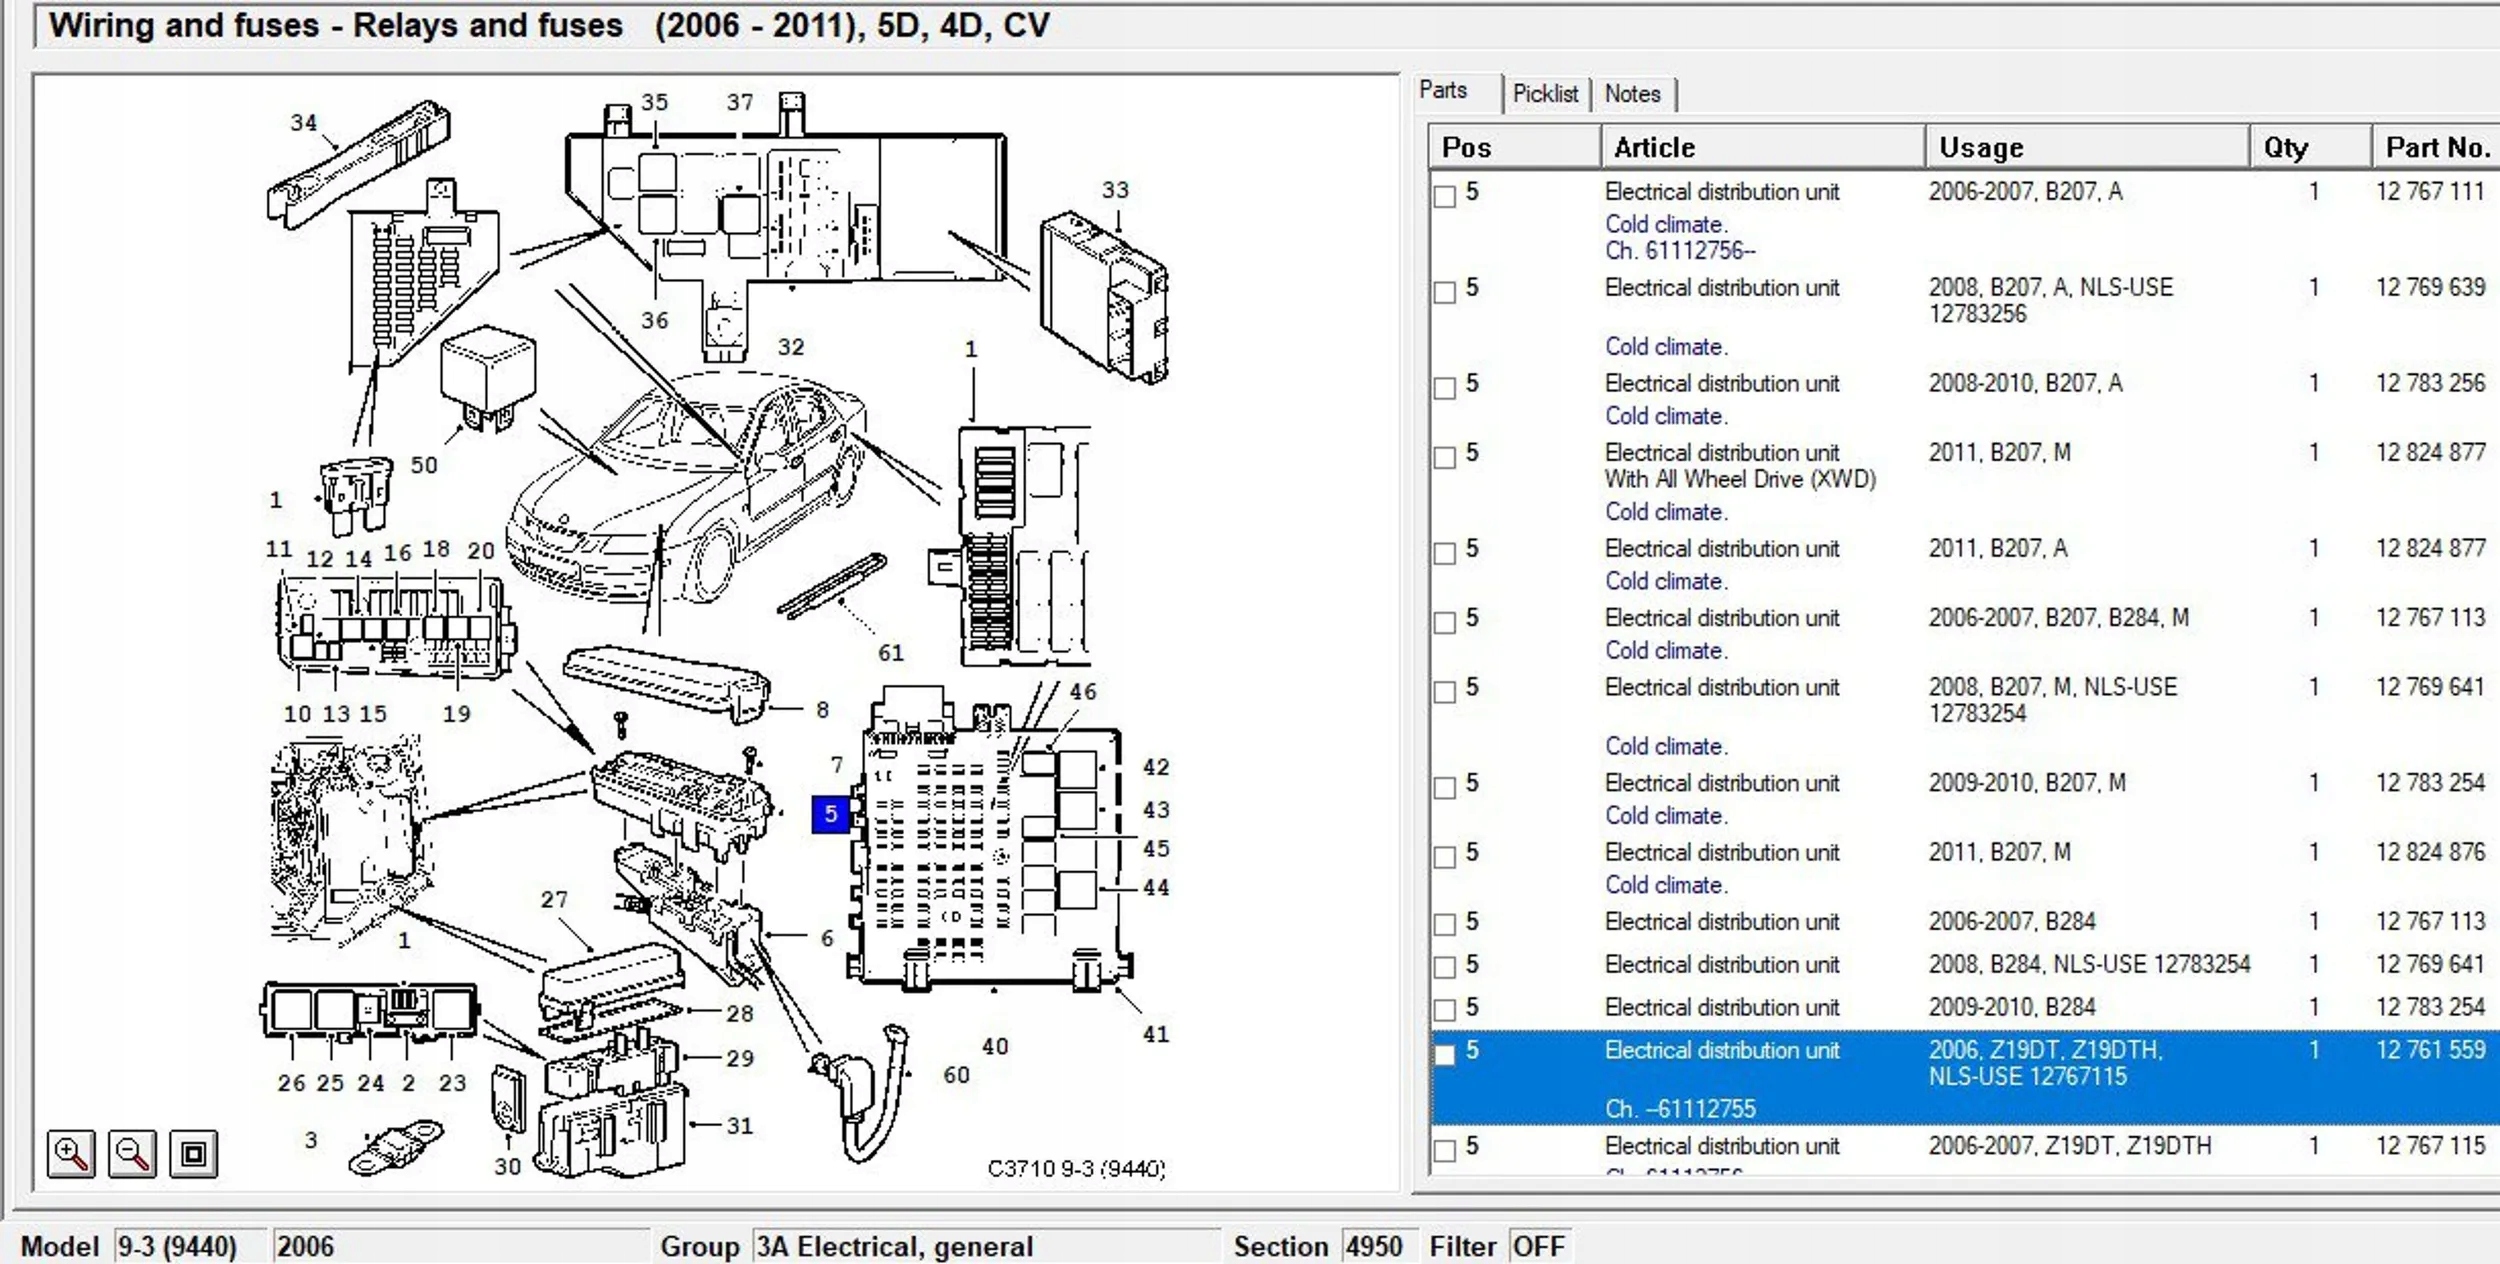Click the Group field 3A Electrical, general

click(x=986, y=1246)
